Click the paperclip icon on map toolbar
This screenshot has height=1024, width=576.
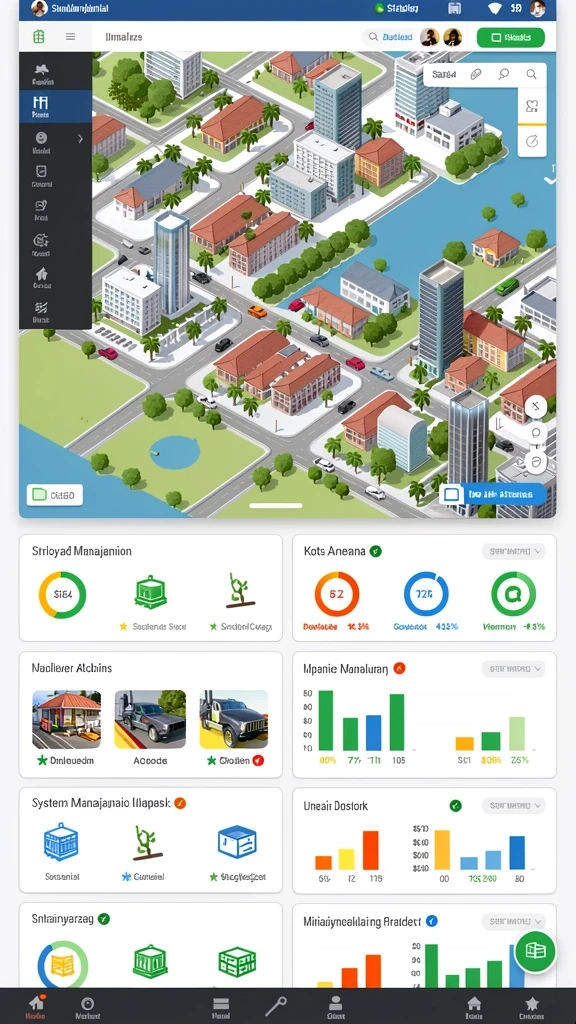pos(476,74)
